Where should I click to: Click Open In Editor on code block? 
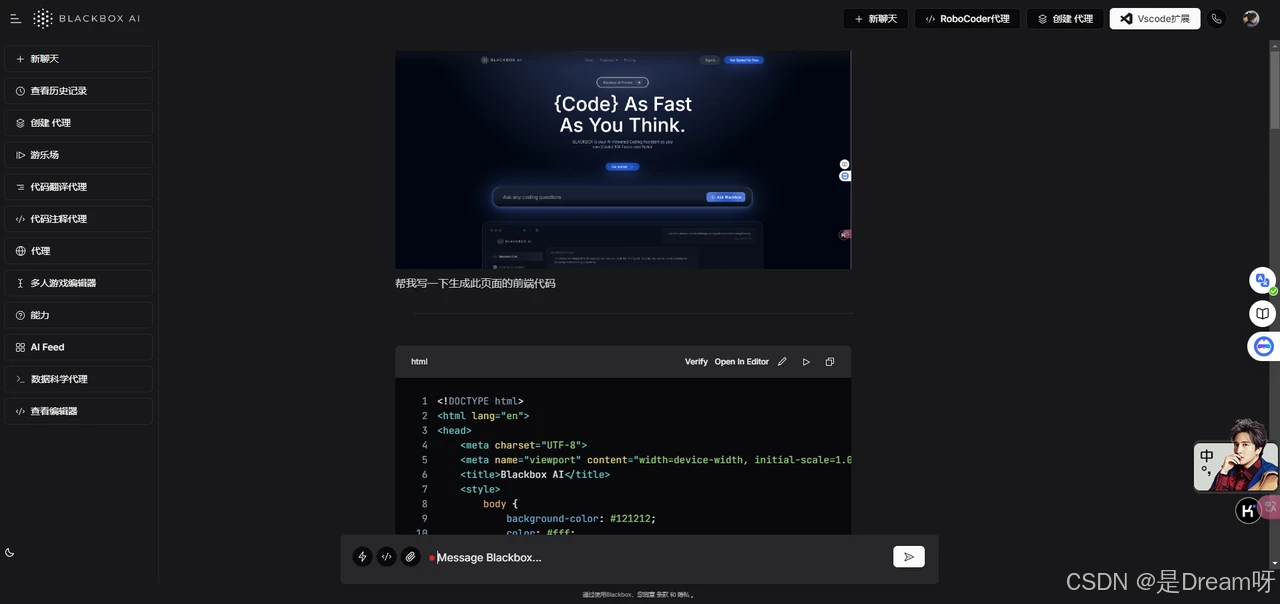click(x=742, y=362)
